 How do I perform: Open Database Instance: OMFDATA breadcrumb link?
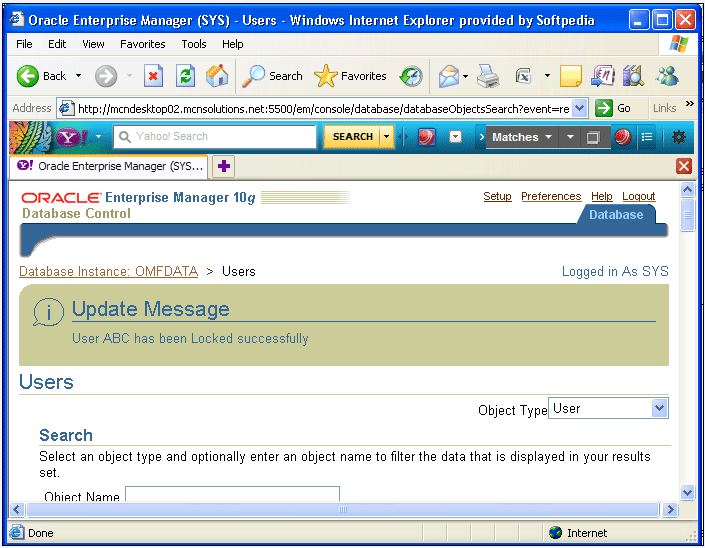[108, 272]
